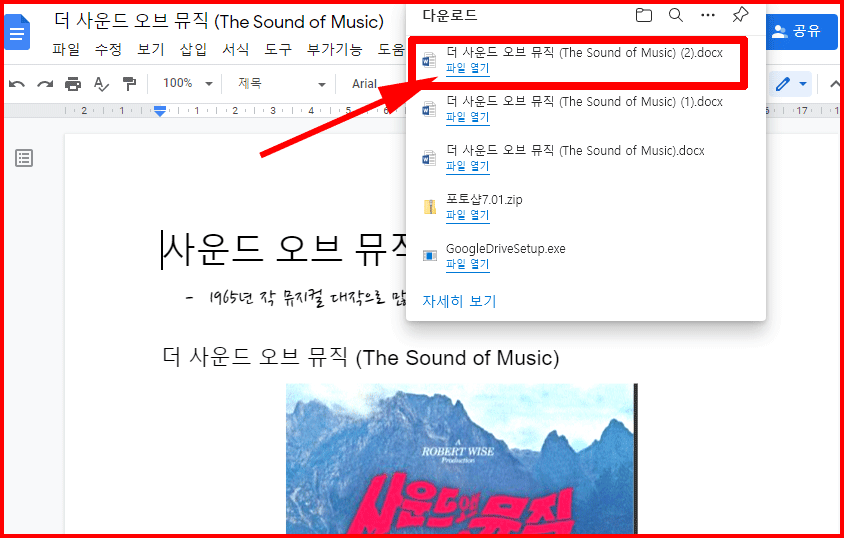Click 파일 열기 under (1).docx
This screenshot has height=538, width=844.
click(467, 117)
